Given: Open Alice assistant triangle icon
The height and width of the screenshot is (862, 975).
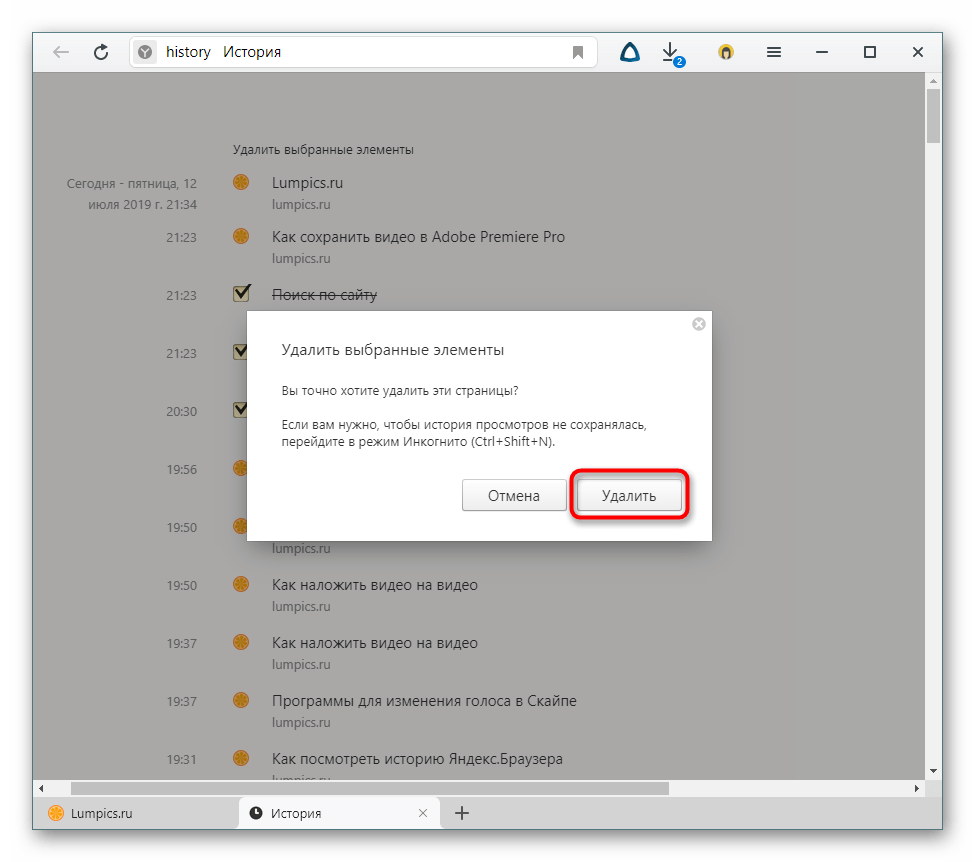Looking at the screenshot, I should [629, 53].
